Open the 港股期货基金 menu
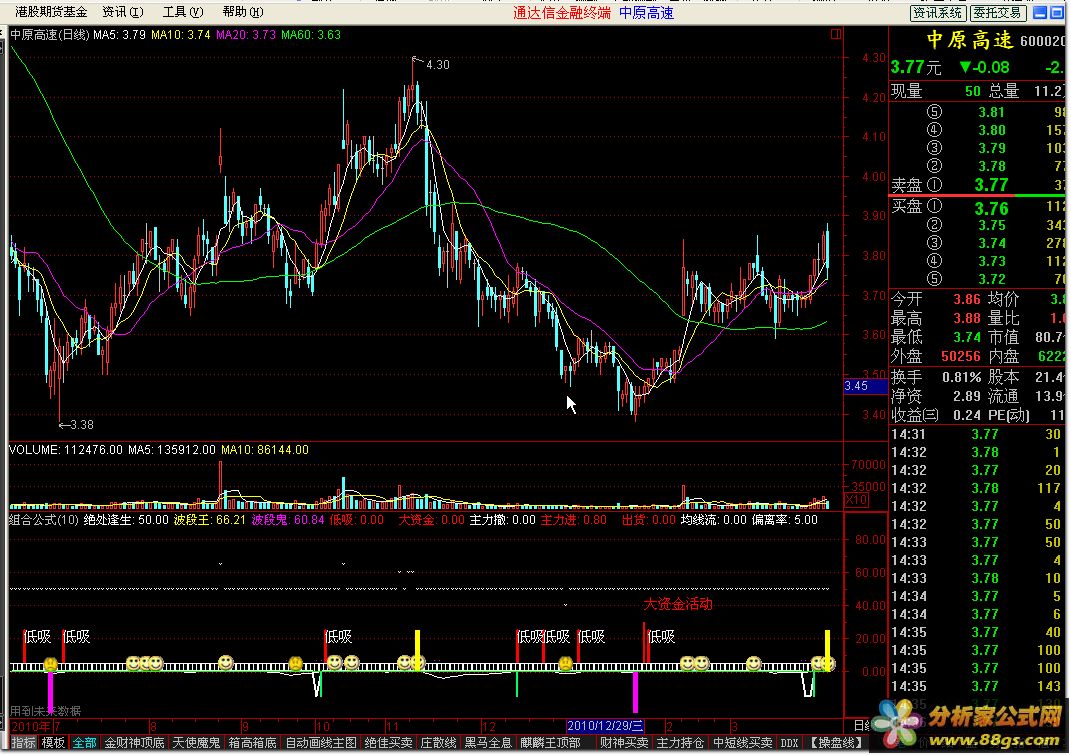This screenshot has width=1071, height=755. click(x=51, y=12)
